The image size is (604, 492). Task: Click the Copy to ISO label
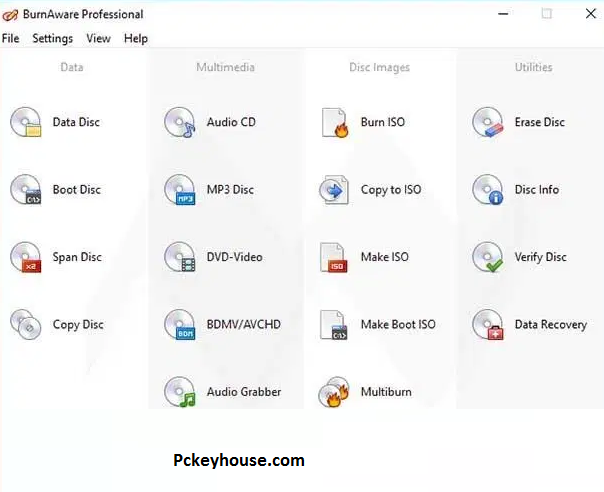point(391,190)
